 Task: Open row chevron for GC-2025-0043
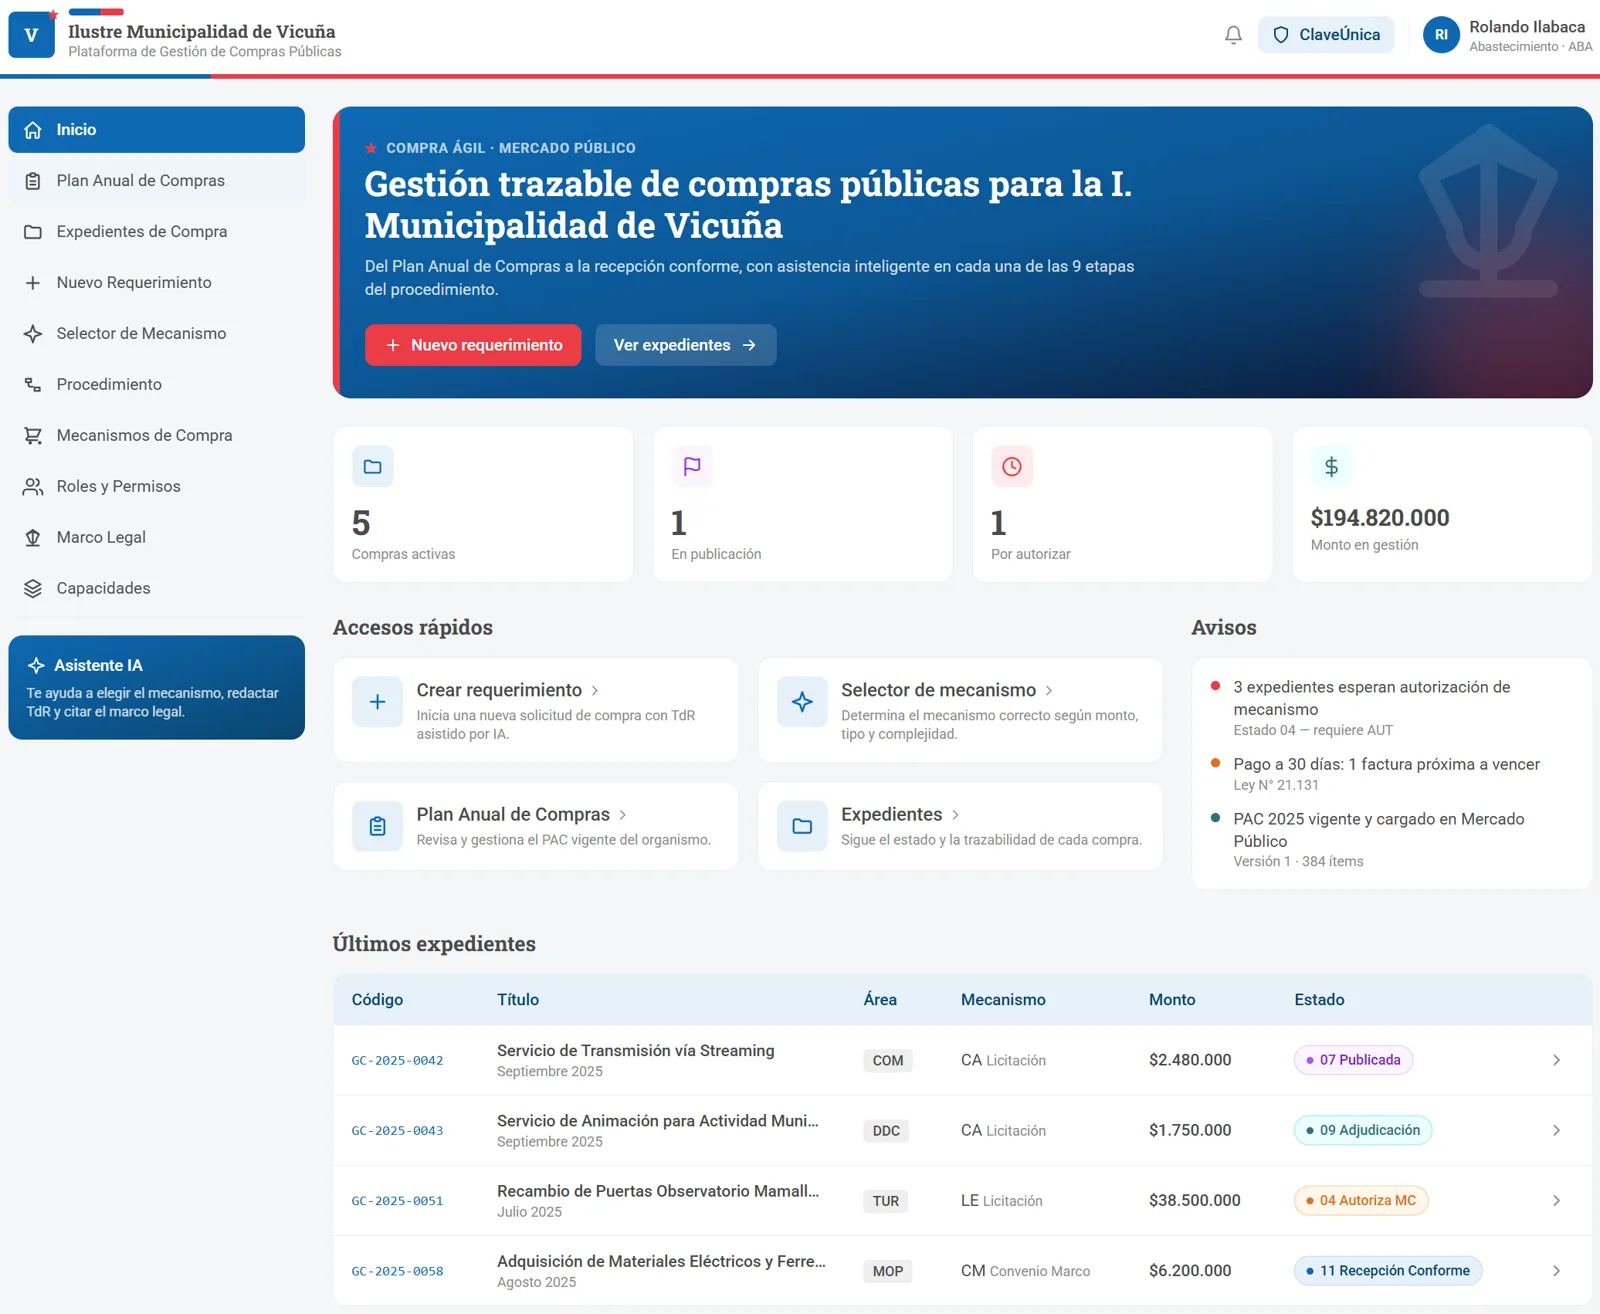pyautogui.click(x=1556, y=1130)
